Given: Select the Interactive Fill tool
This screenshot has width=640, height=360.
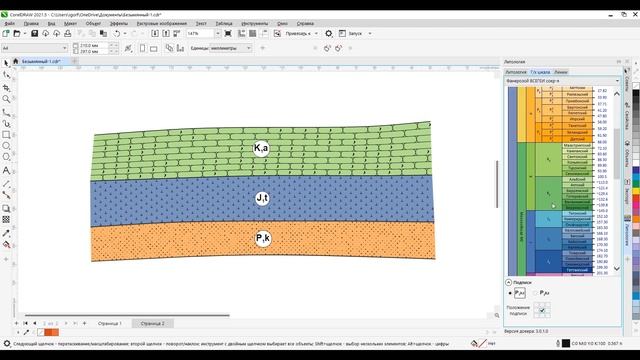Looking at the screenshot, I should [x=6, y=245].
